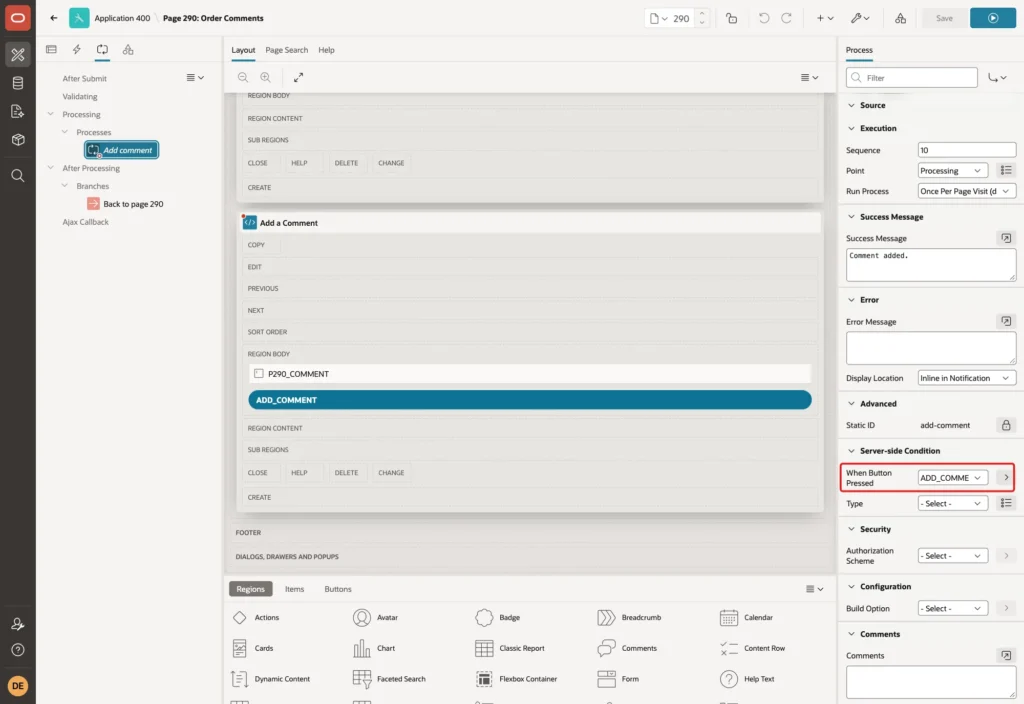
Task: Select the ADD_COMMENT button in layout
Action: pos(530,400)
